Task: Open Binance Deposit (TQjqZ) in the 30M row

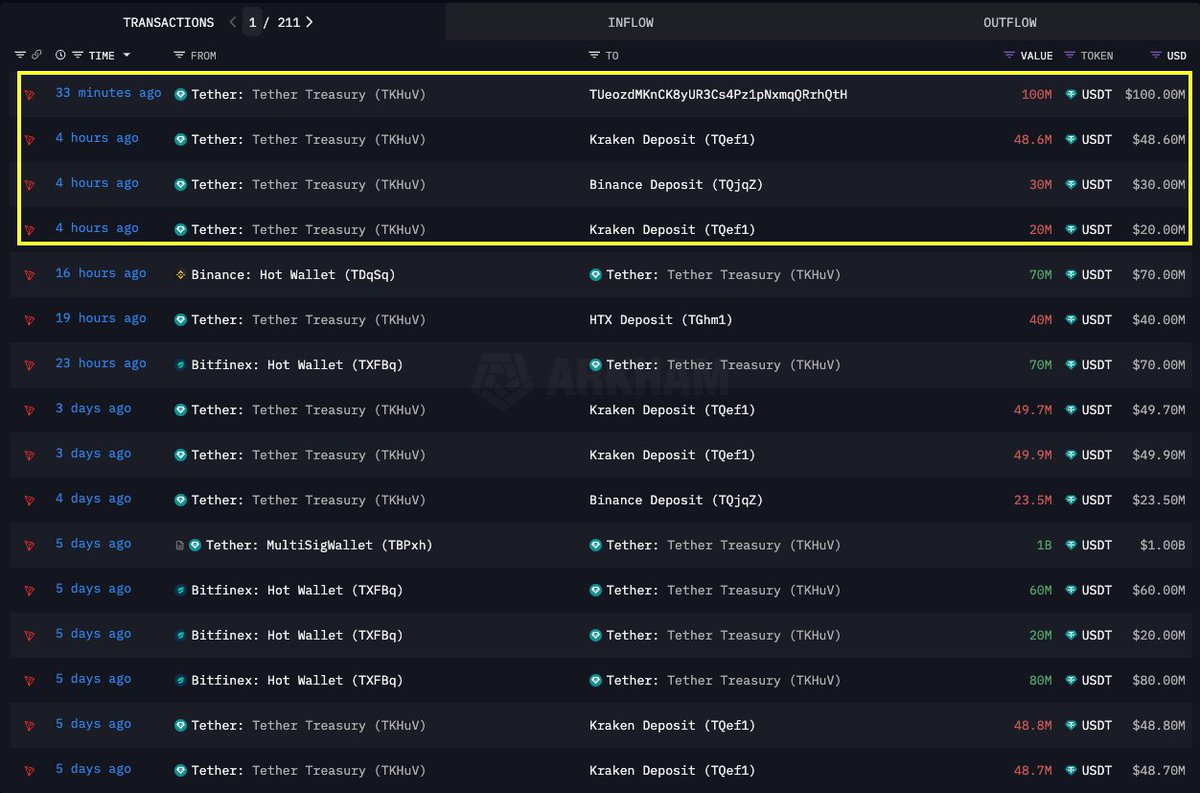Action: coord(676,185)
